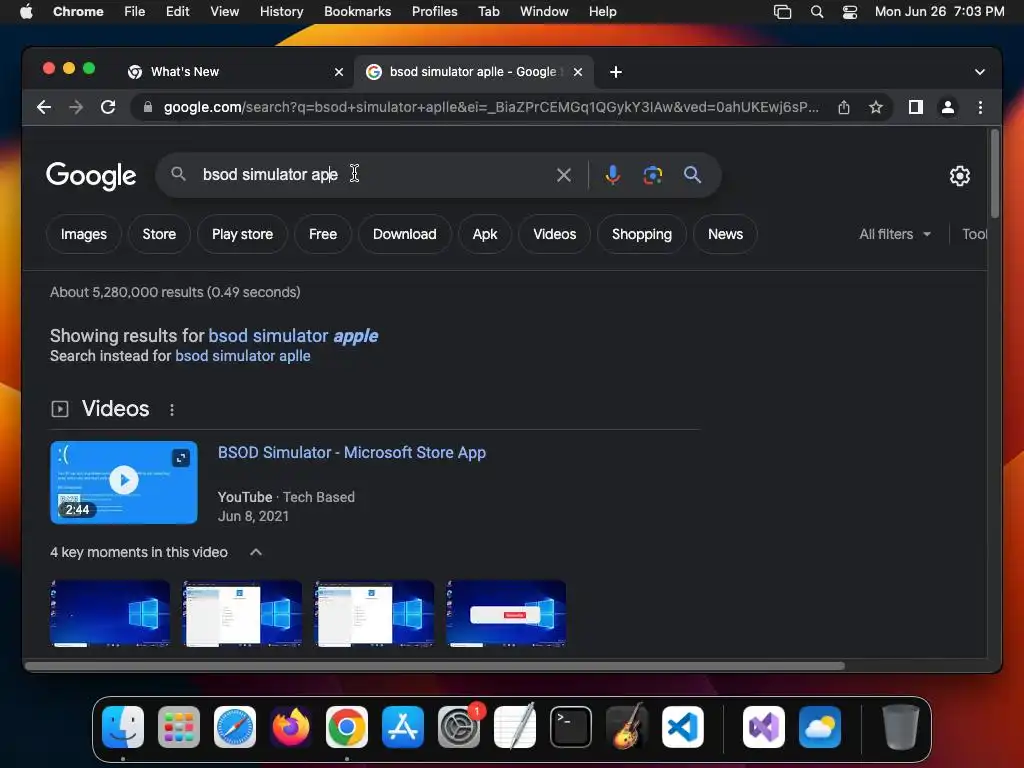Bookmark this tab with the star

pyautogui.click(x=876, y=107)
